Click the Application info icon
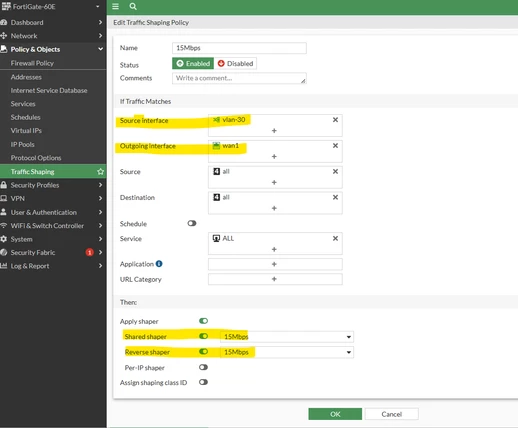The image size is (518, 428). (x=159, y=264)
